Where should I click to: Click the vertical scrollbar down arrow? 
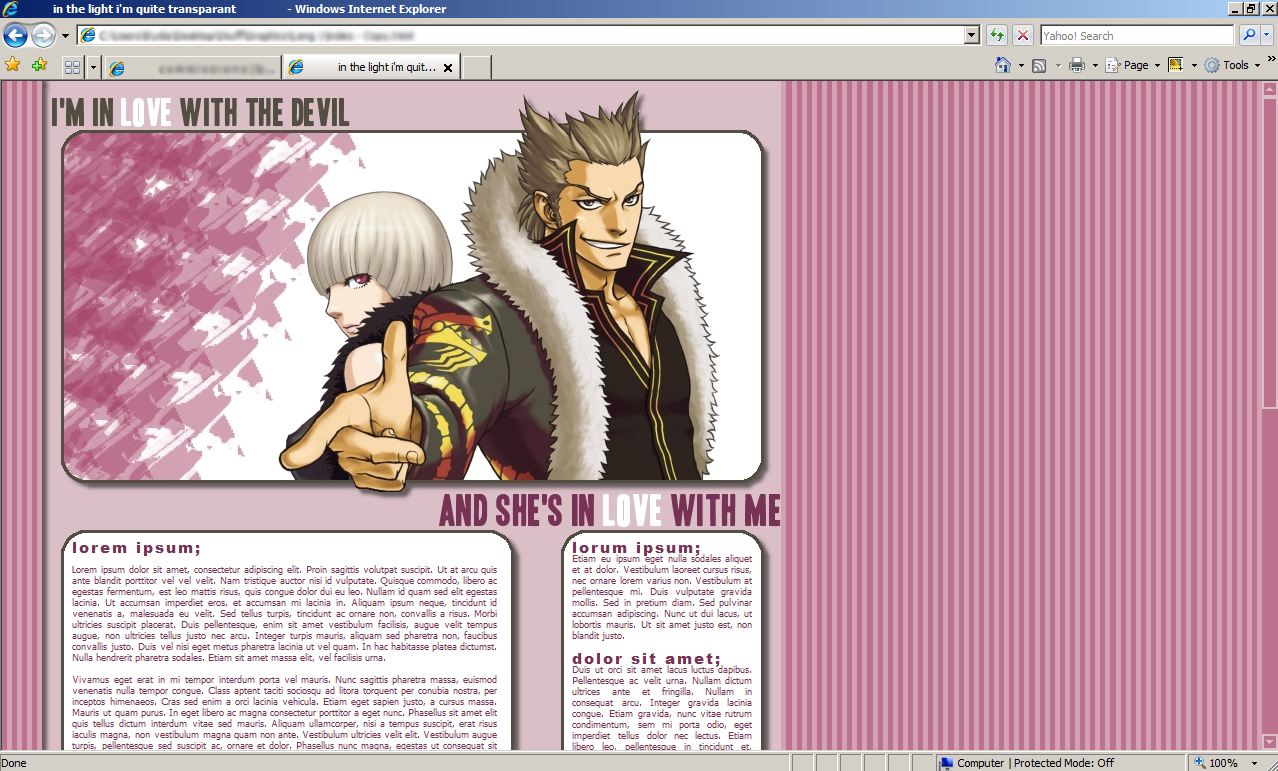1269,741
